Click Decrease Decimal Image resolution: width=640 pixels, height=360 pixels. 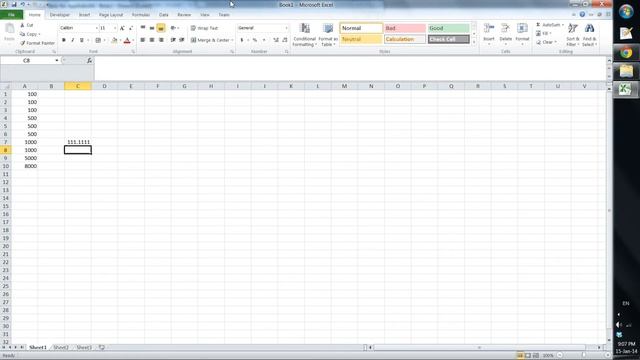[x=284, y=40]
